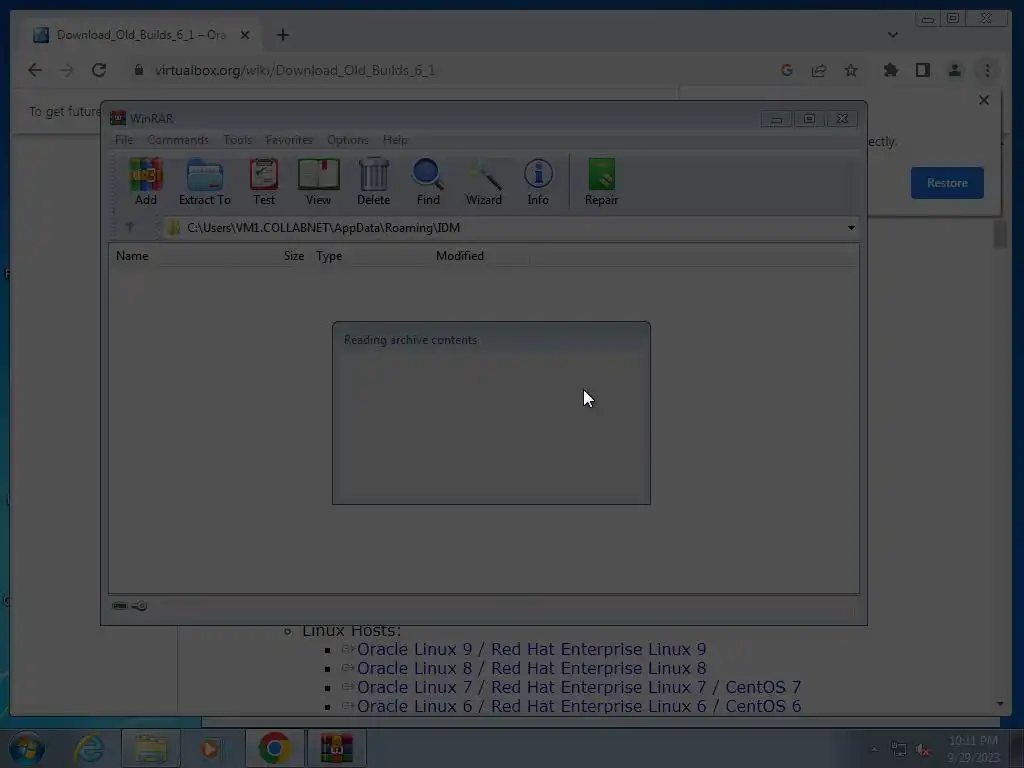Open Extract To tool in WinRAR

point(204,182)
